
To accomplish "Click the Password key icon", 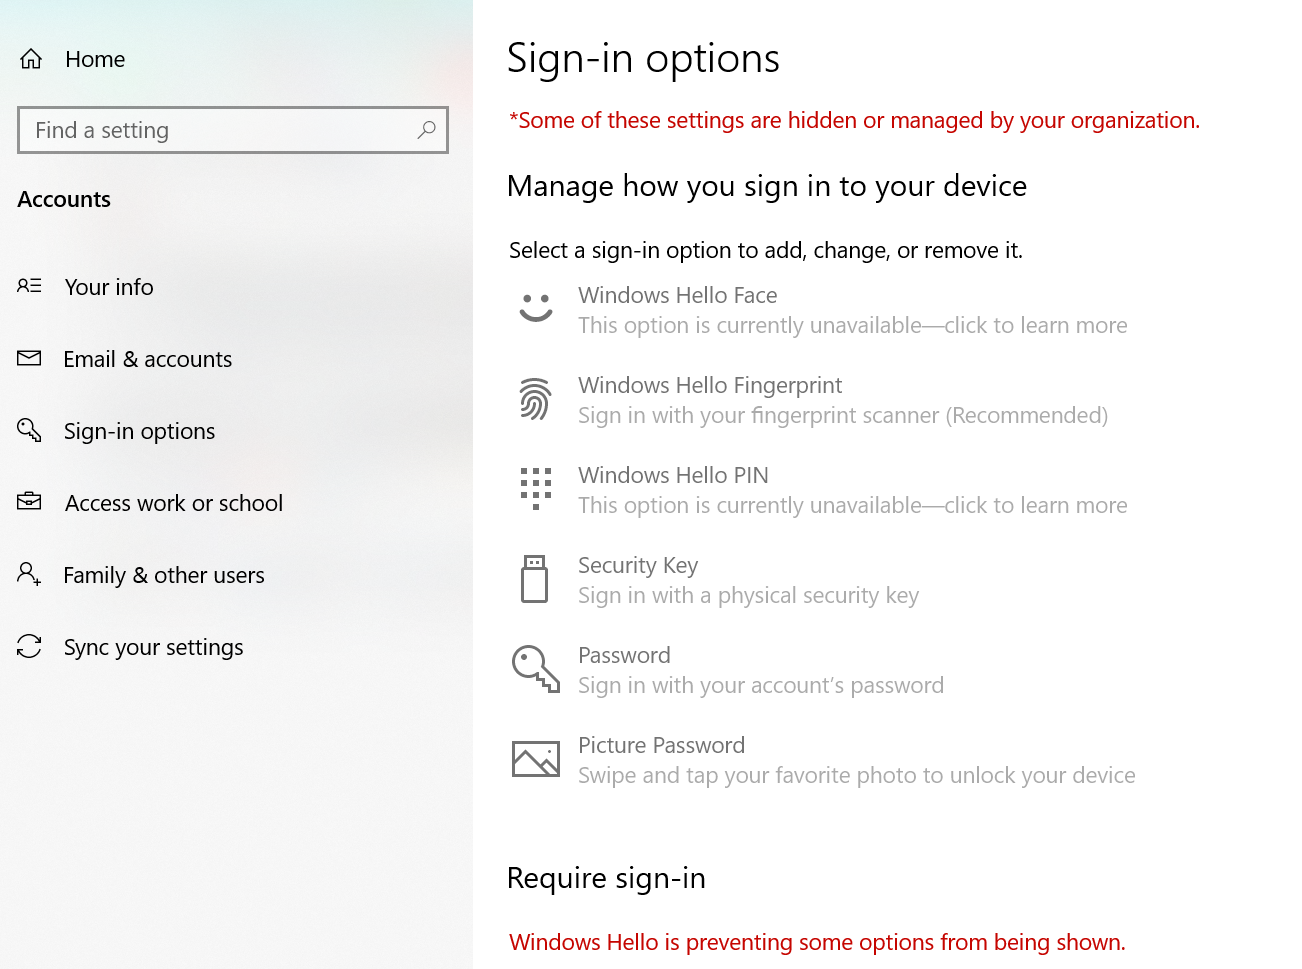I will 535,668.
